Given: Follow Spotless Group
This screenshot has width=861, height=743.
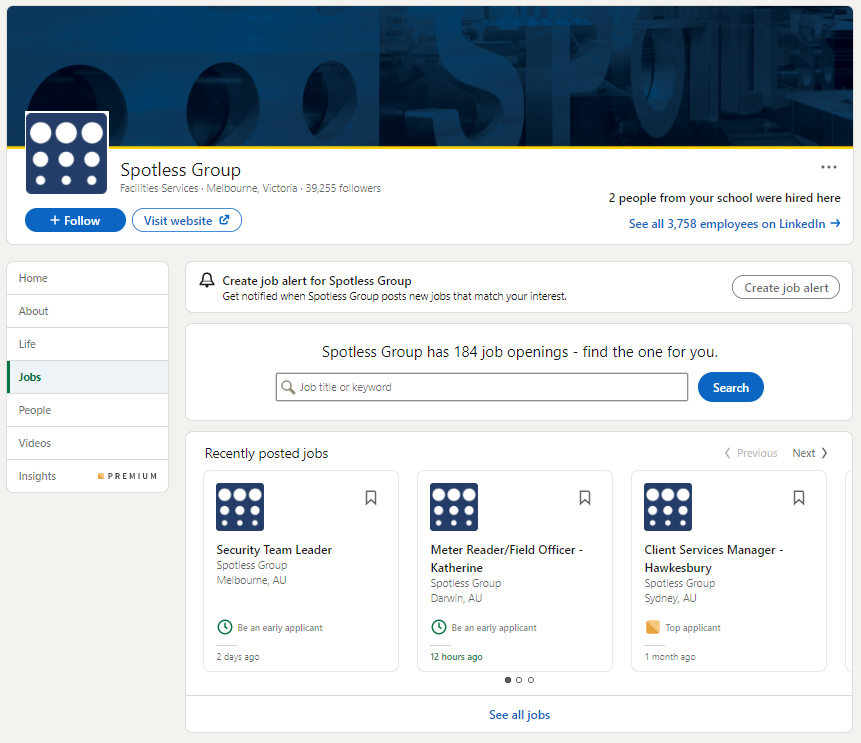Looking at the screenshot, I should (75, 220).
